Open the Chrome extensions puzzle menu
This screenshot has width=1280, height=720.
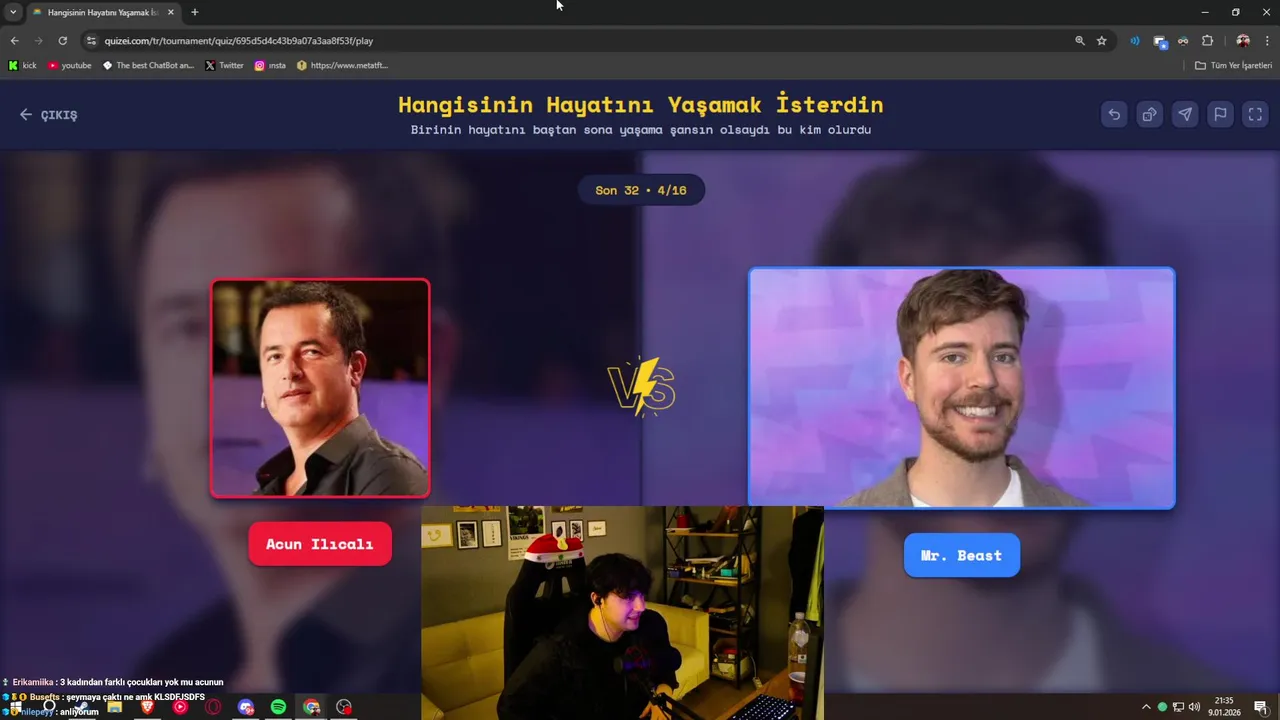tap(1207, 41)
